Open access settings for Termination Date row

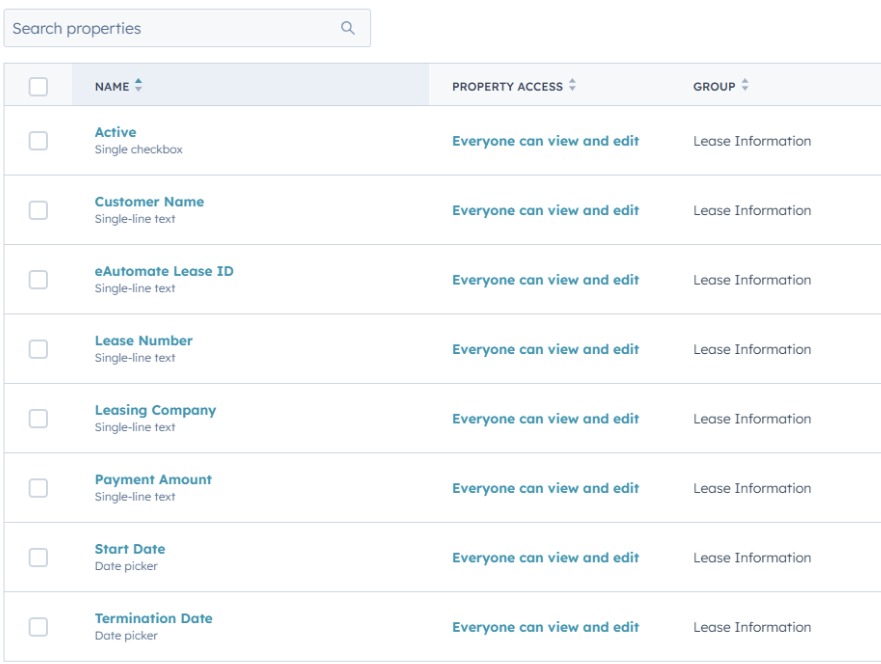[x=546, y=627]
